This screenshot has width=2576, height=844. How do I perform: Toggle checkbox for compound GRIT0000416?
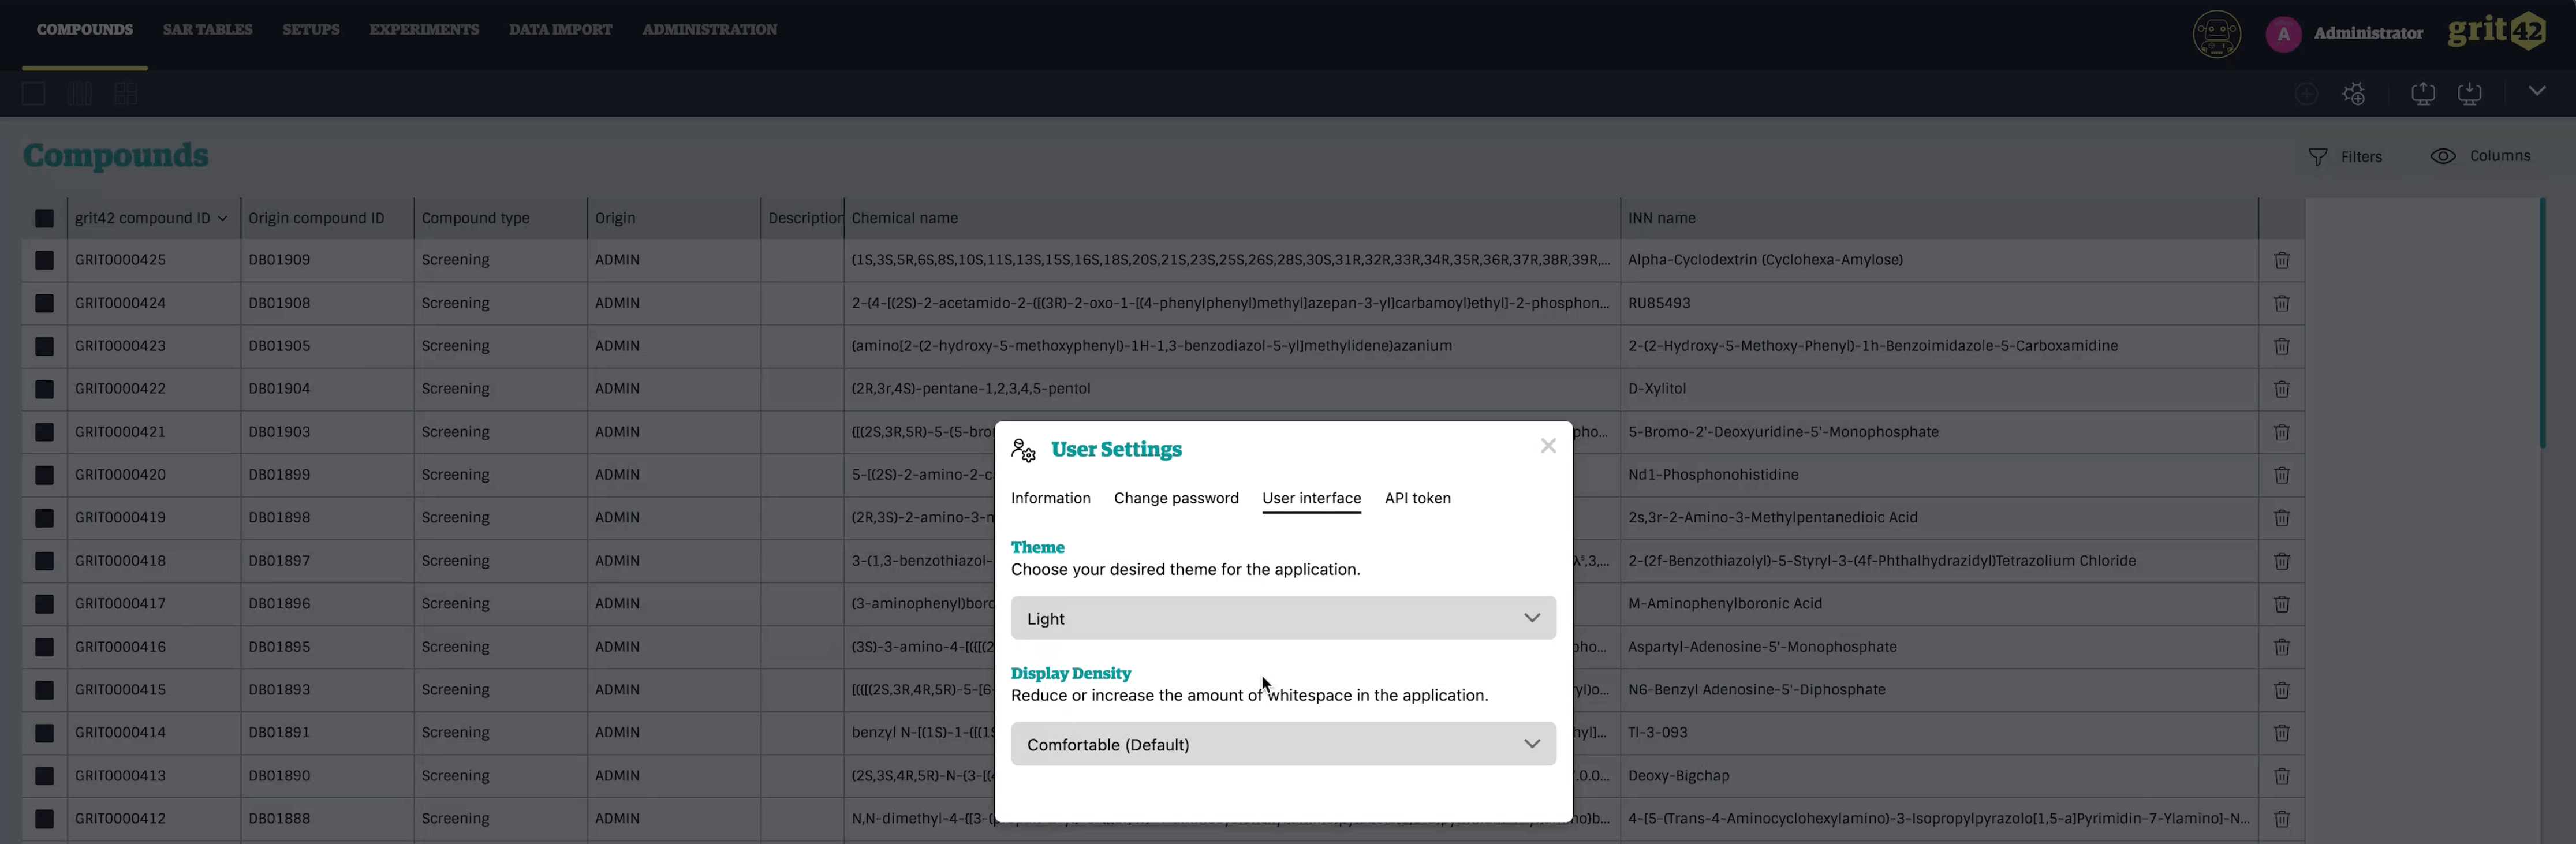click(x=44, y=647)
